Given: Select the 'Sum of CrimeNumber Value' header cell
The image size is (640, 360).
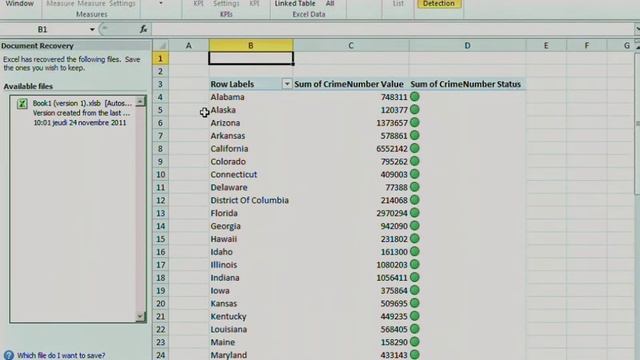Looking at the screenshot, I should 351,84.
